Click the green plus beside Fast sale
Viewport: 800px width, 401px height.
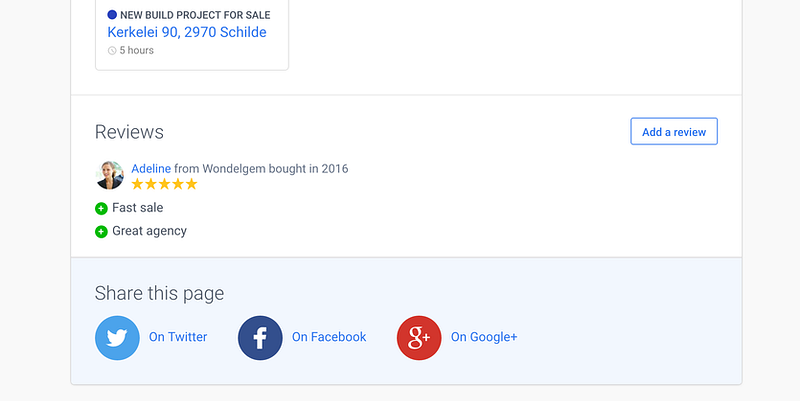click(x=101, y=208)
